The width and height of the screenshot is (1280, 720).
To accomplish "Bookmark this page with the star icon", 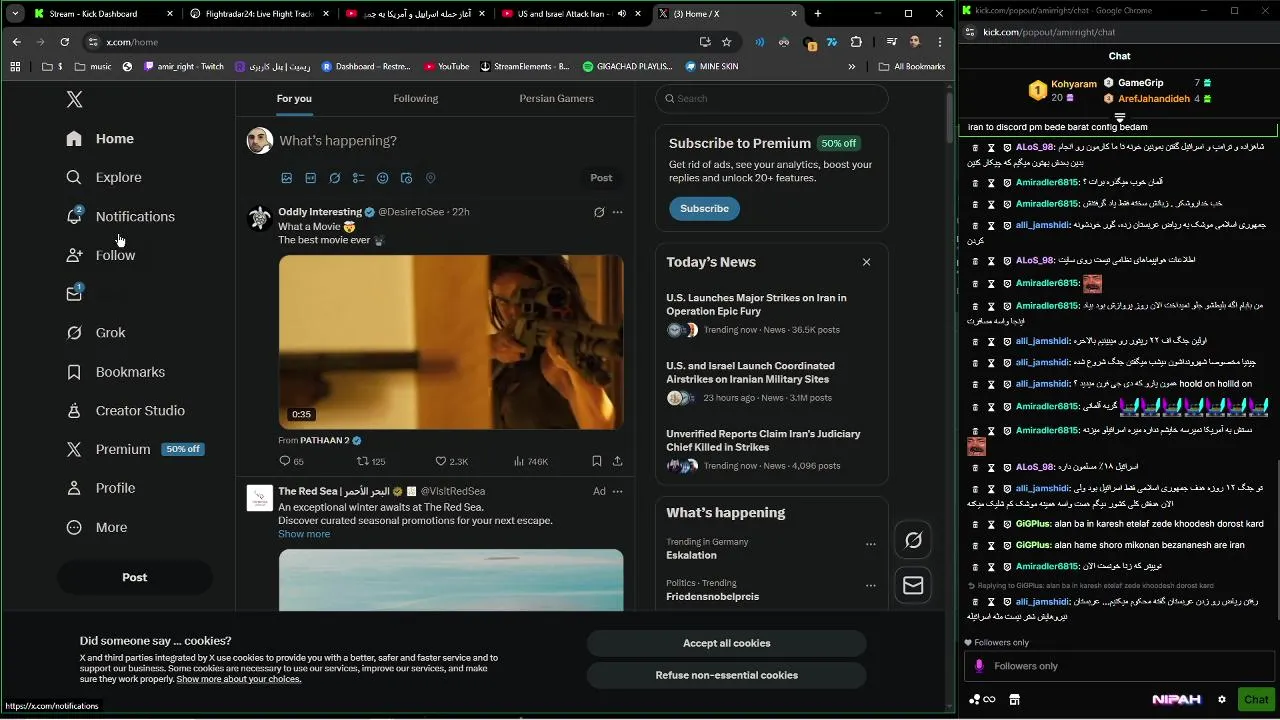I will point(726,42).
